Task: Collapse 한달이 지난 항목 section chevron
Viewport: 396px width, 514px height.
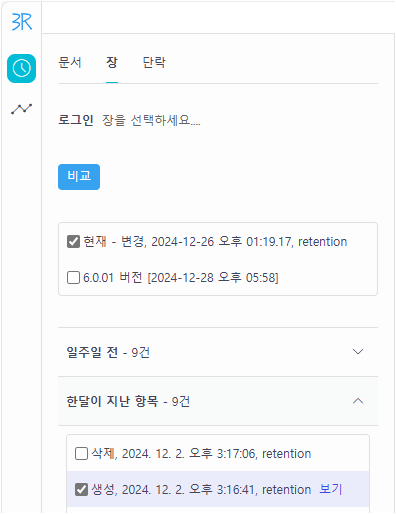Action: tap(358, 401)
